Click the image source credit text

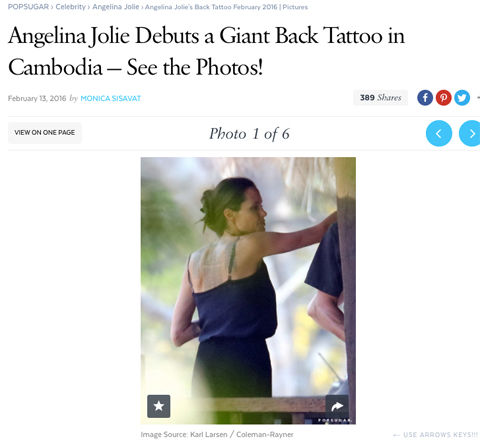(x=217, y=435)
